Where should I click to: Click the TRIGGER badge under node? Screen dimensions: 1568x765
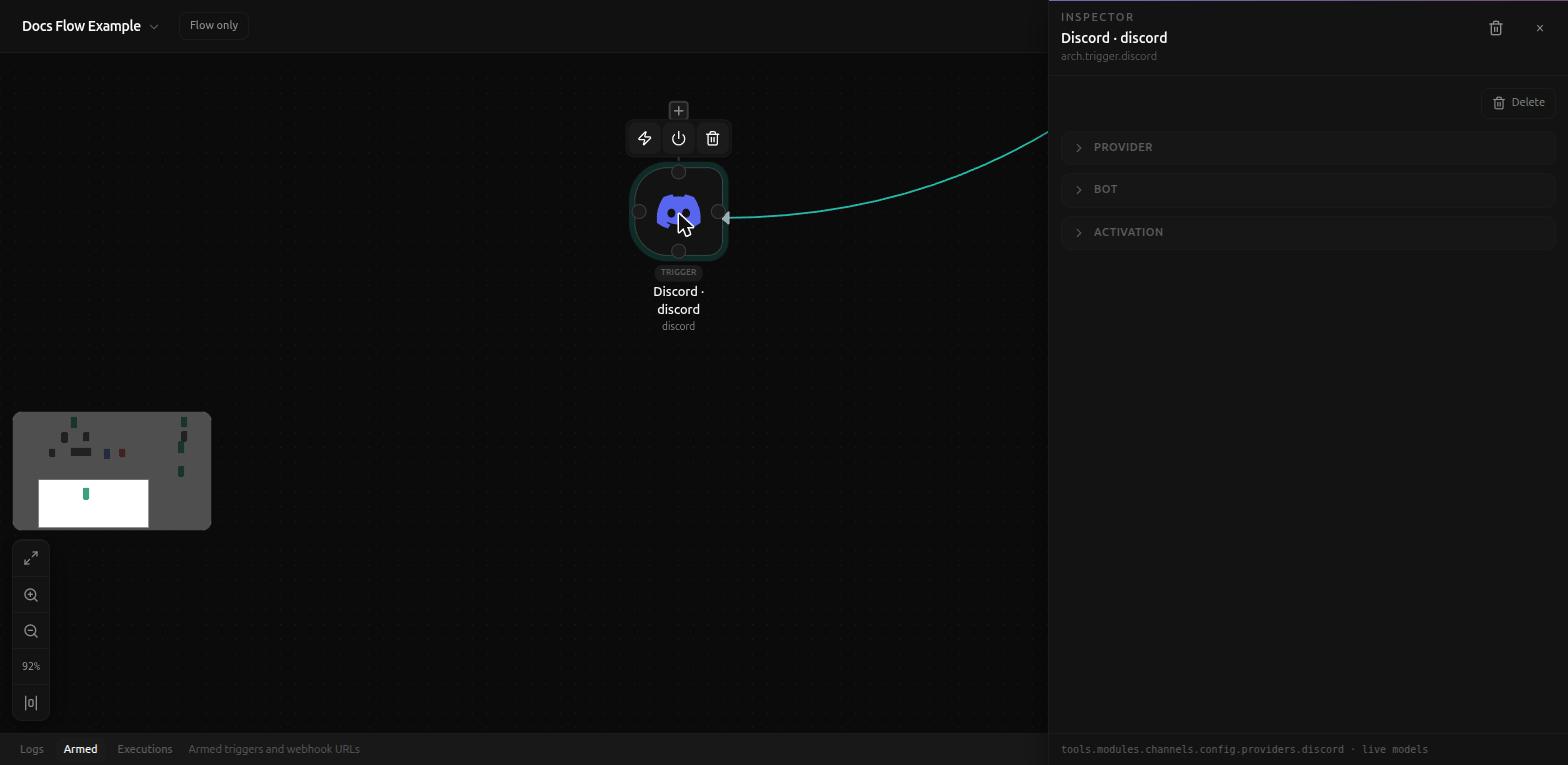click(x=679, y=272)
